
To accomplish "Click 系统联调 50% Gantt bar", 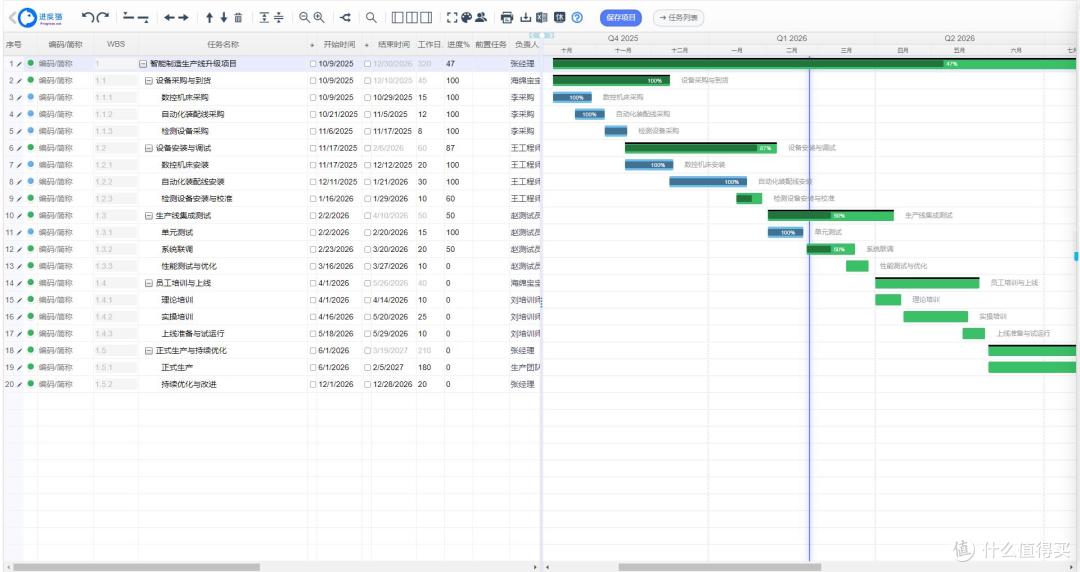I will 831,249.
